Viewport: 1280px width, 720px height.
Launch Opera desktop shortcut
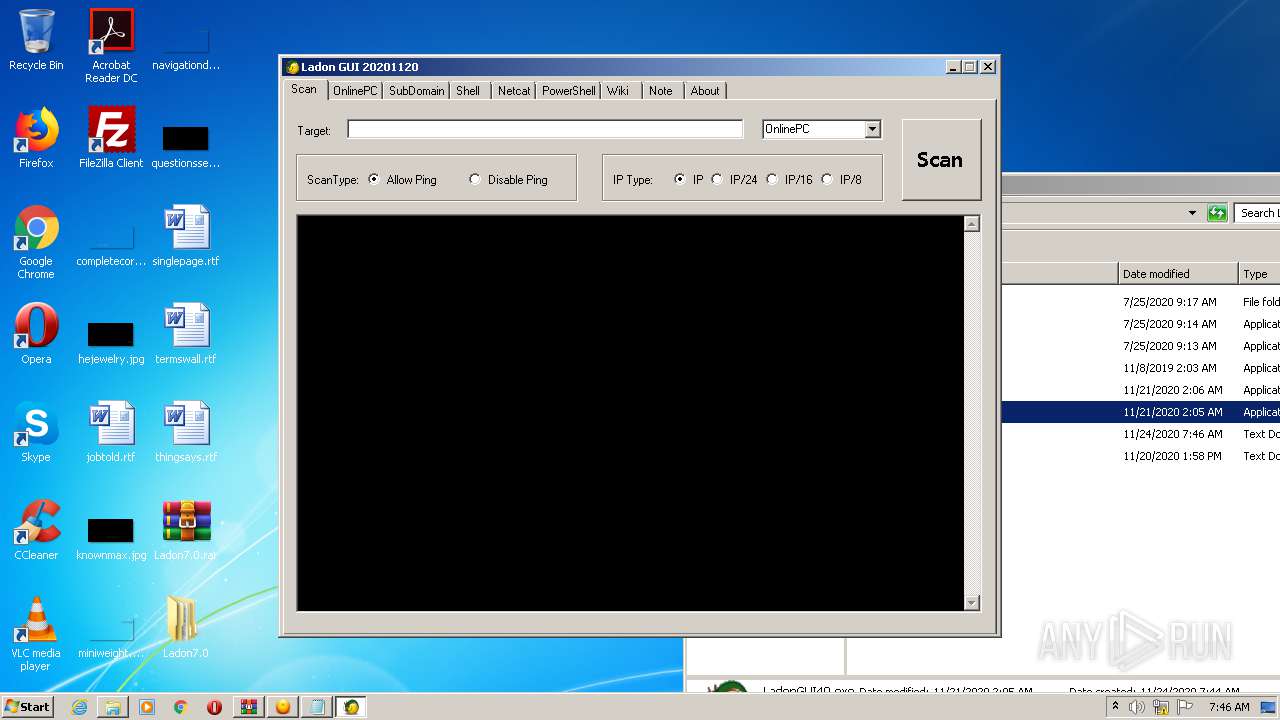click(36, 335)
